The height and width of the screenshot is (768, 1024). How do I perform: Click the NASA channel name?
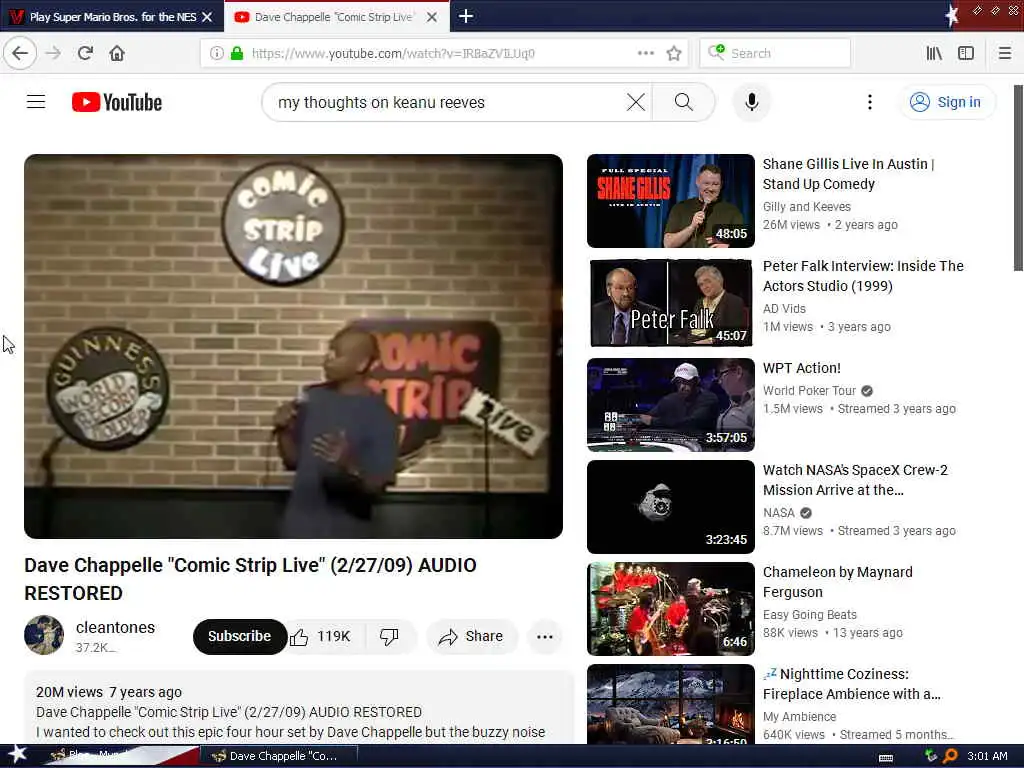point(778,513)
